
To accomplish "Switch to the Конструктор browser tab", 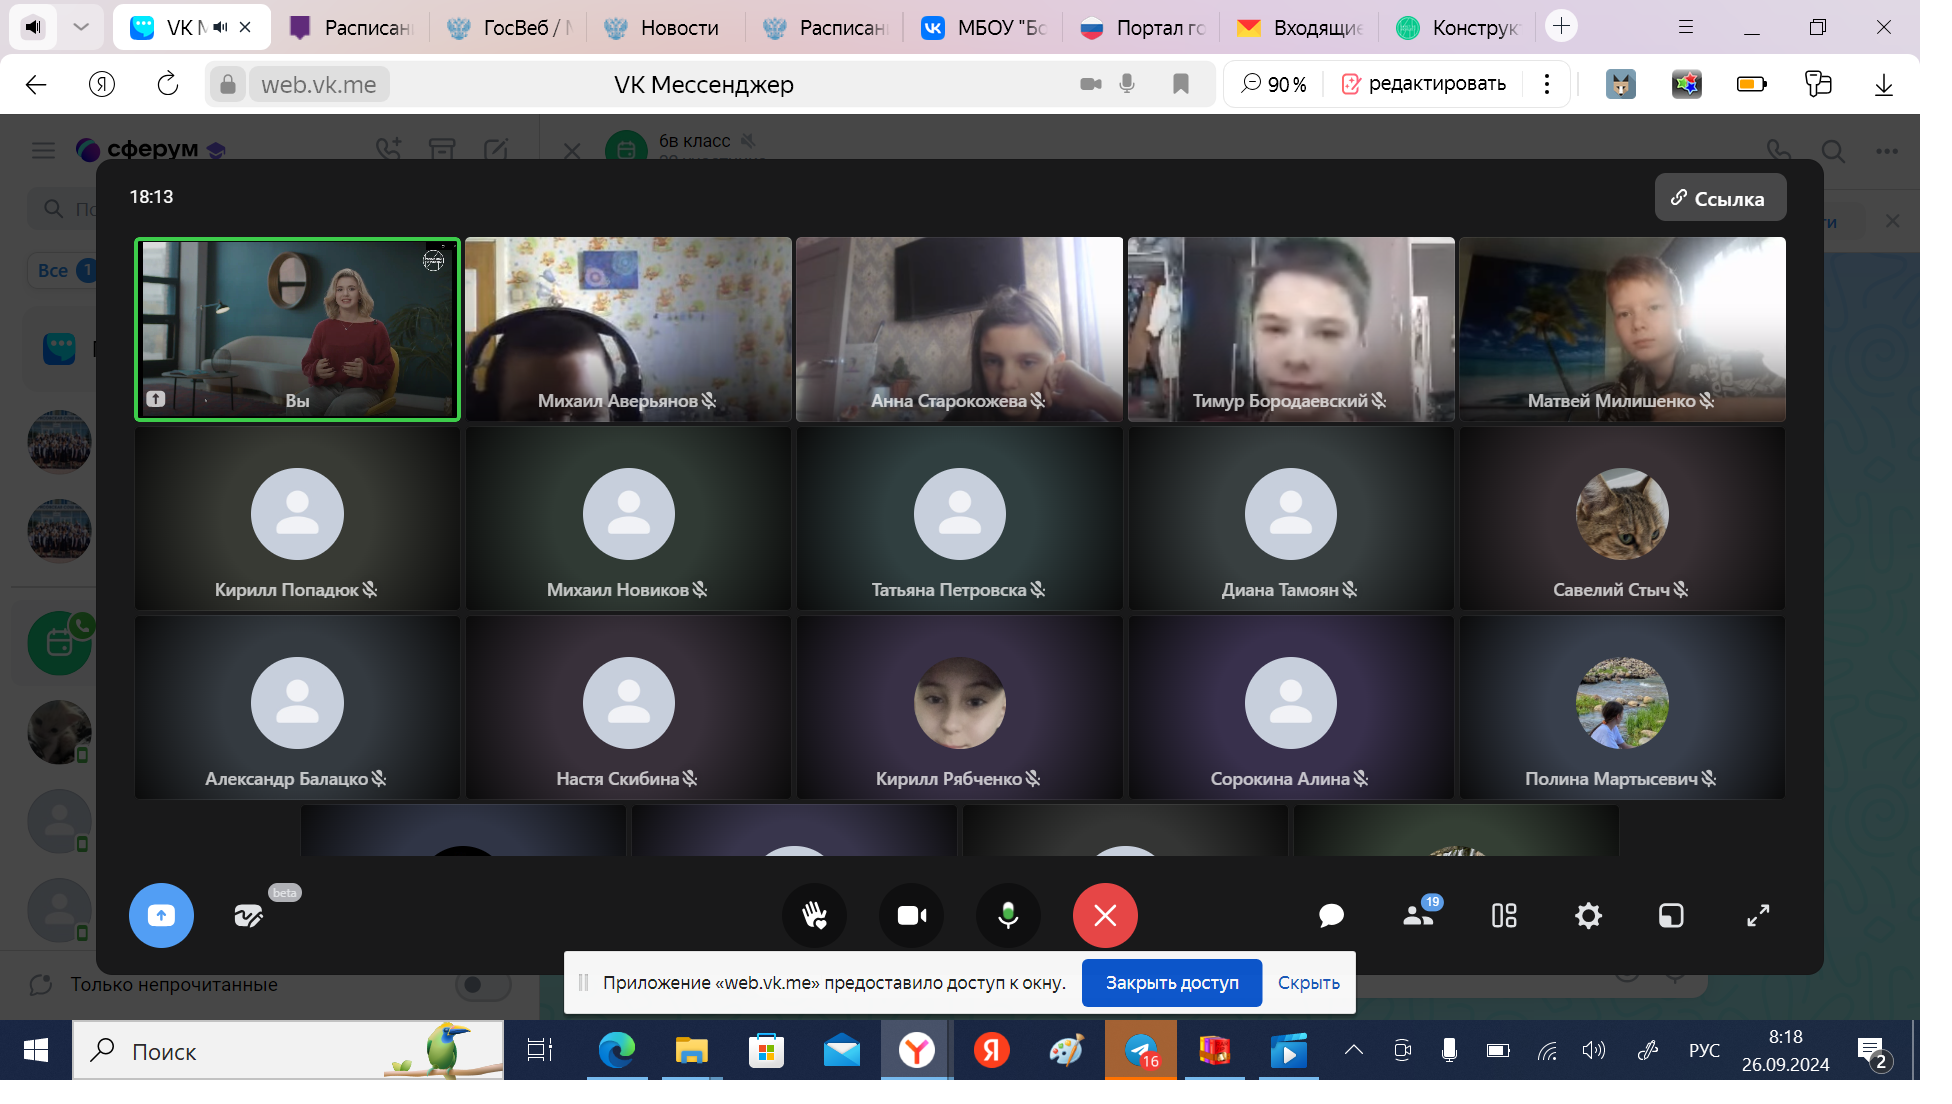I will tap(1459, 28).
